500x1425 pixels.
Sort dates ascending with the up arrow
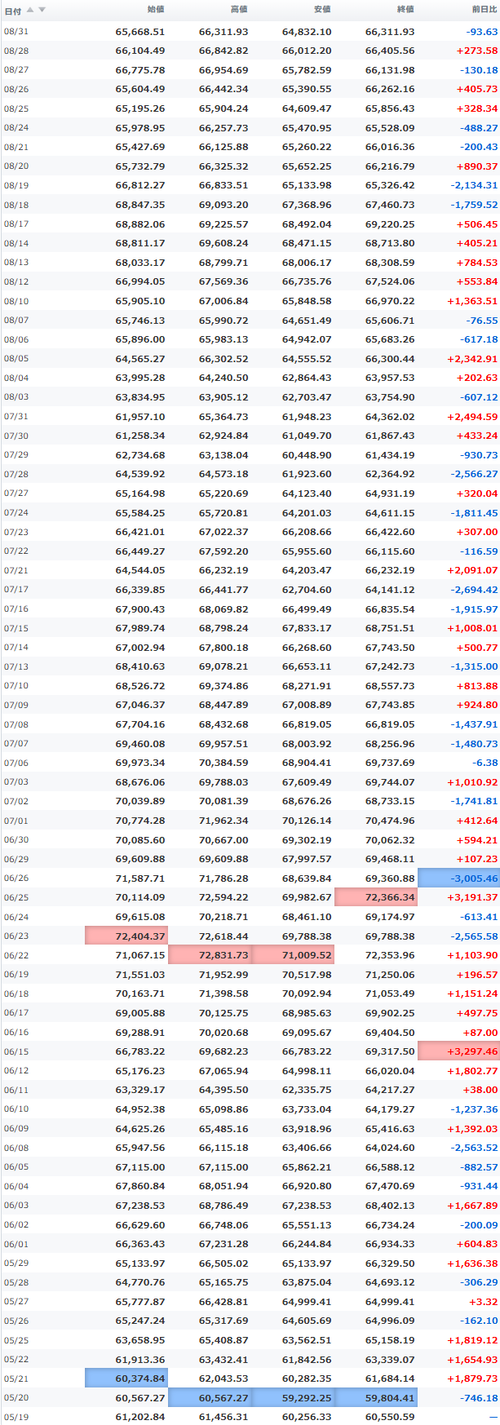point(30,9)
